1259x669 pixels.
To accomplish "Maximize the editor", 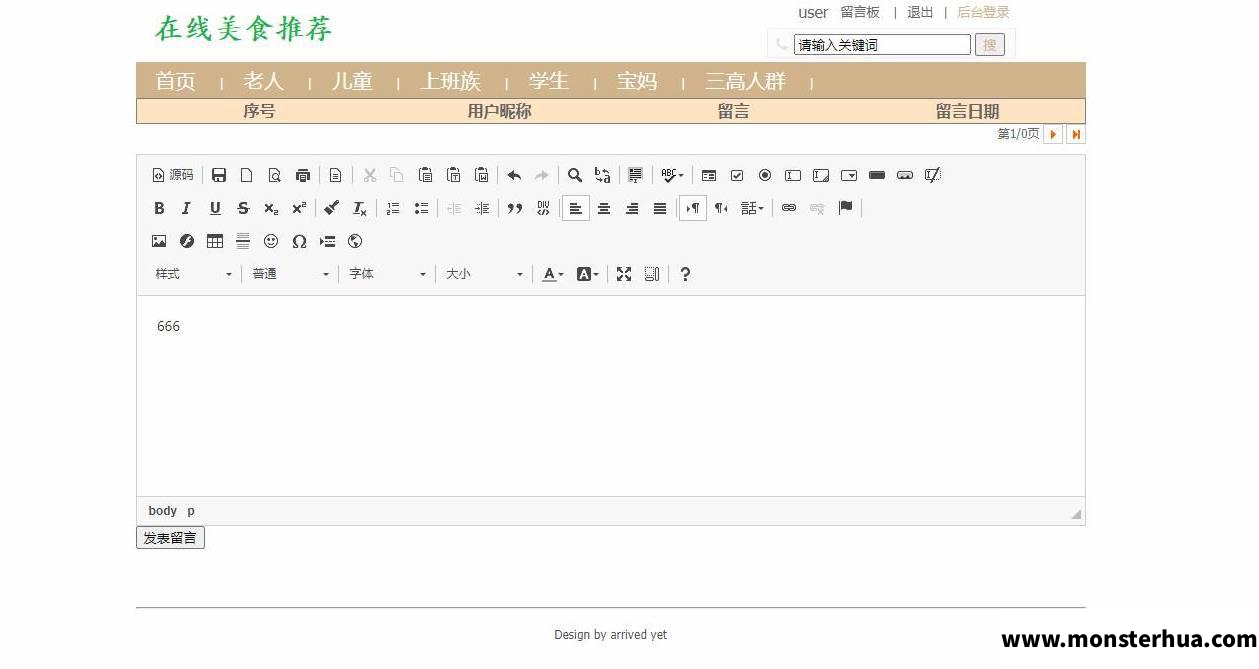I will coord(624,274).
